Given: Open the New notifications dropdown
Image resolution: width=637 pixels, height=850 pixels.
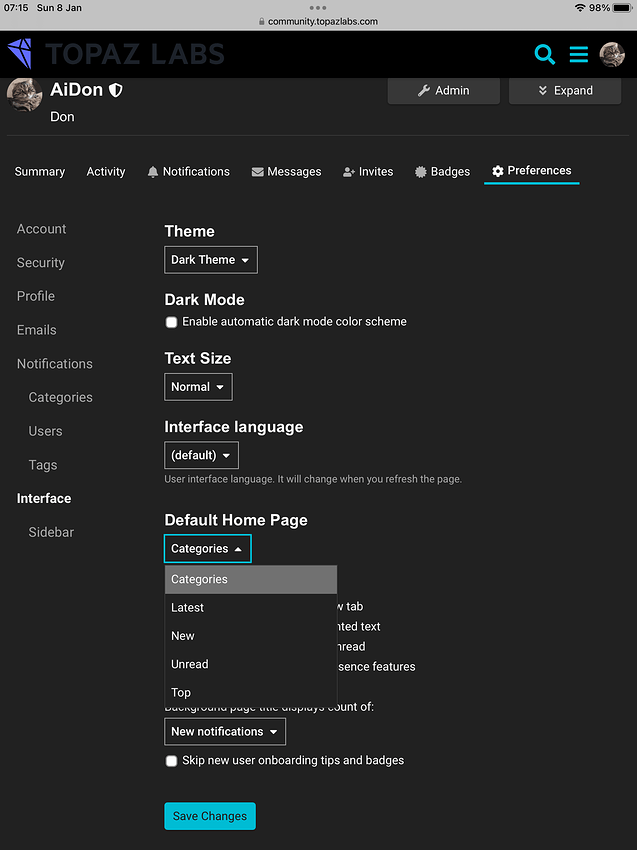Looking at the screenshot, I should click(224, 732).
